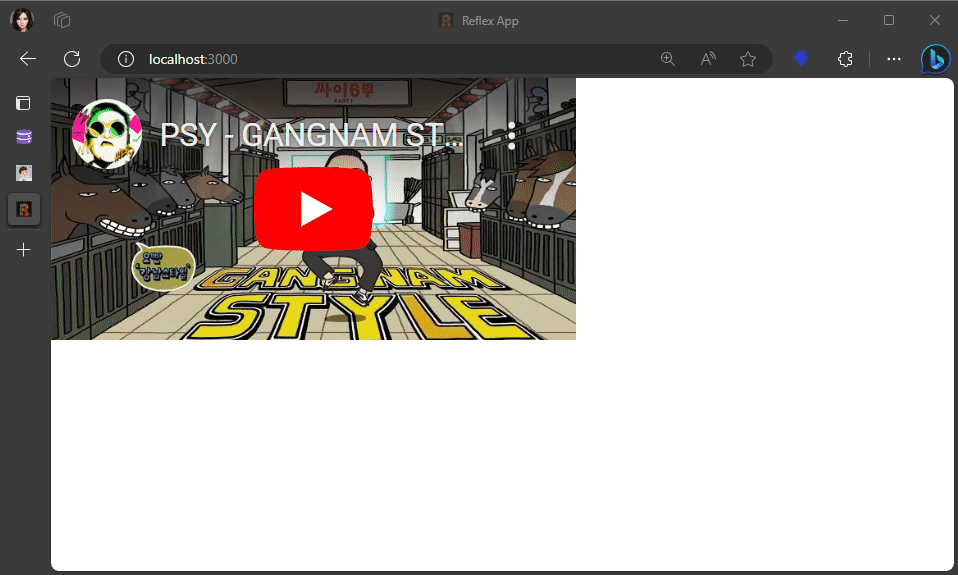
Task: Close the browser window
Action: click(x=935, y=20)
